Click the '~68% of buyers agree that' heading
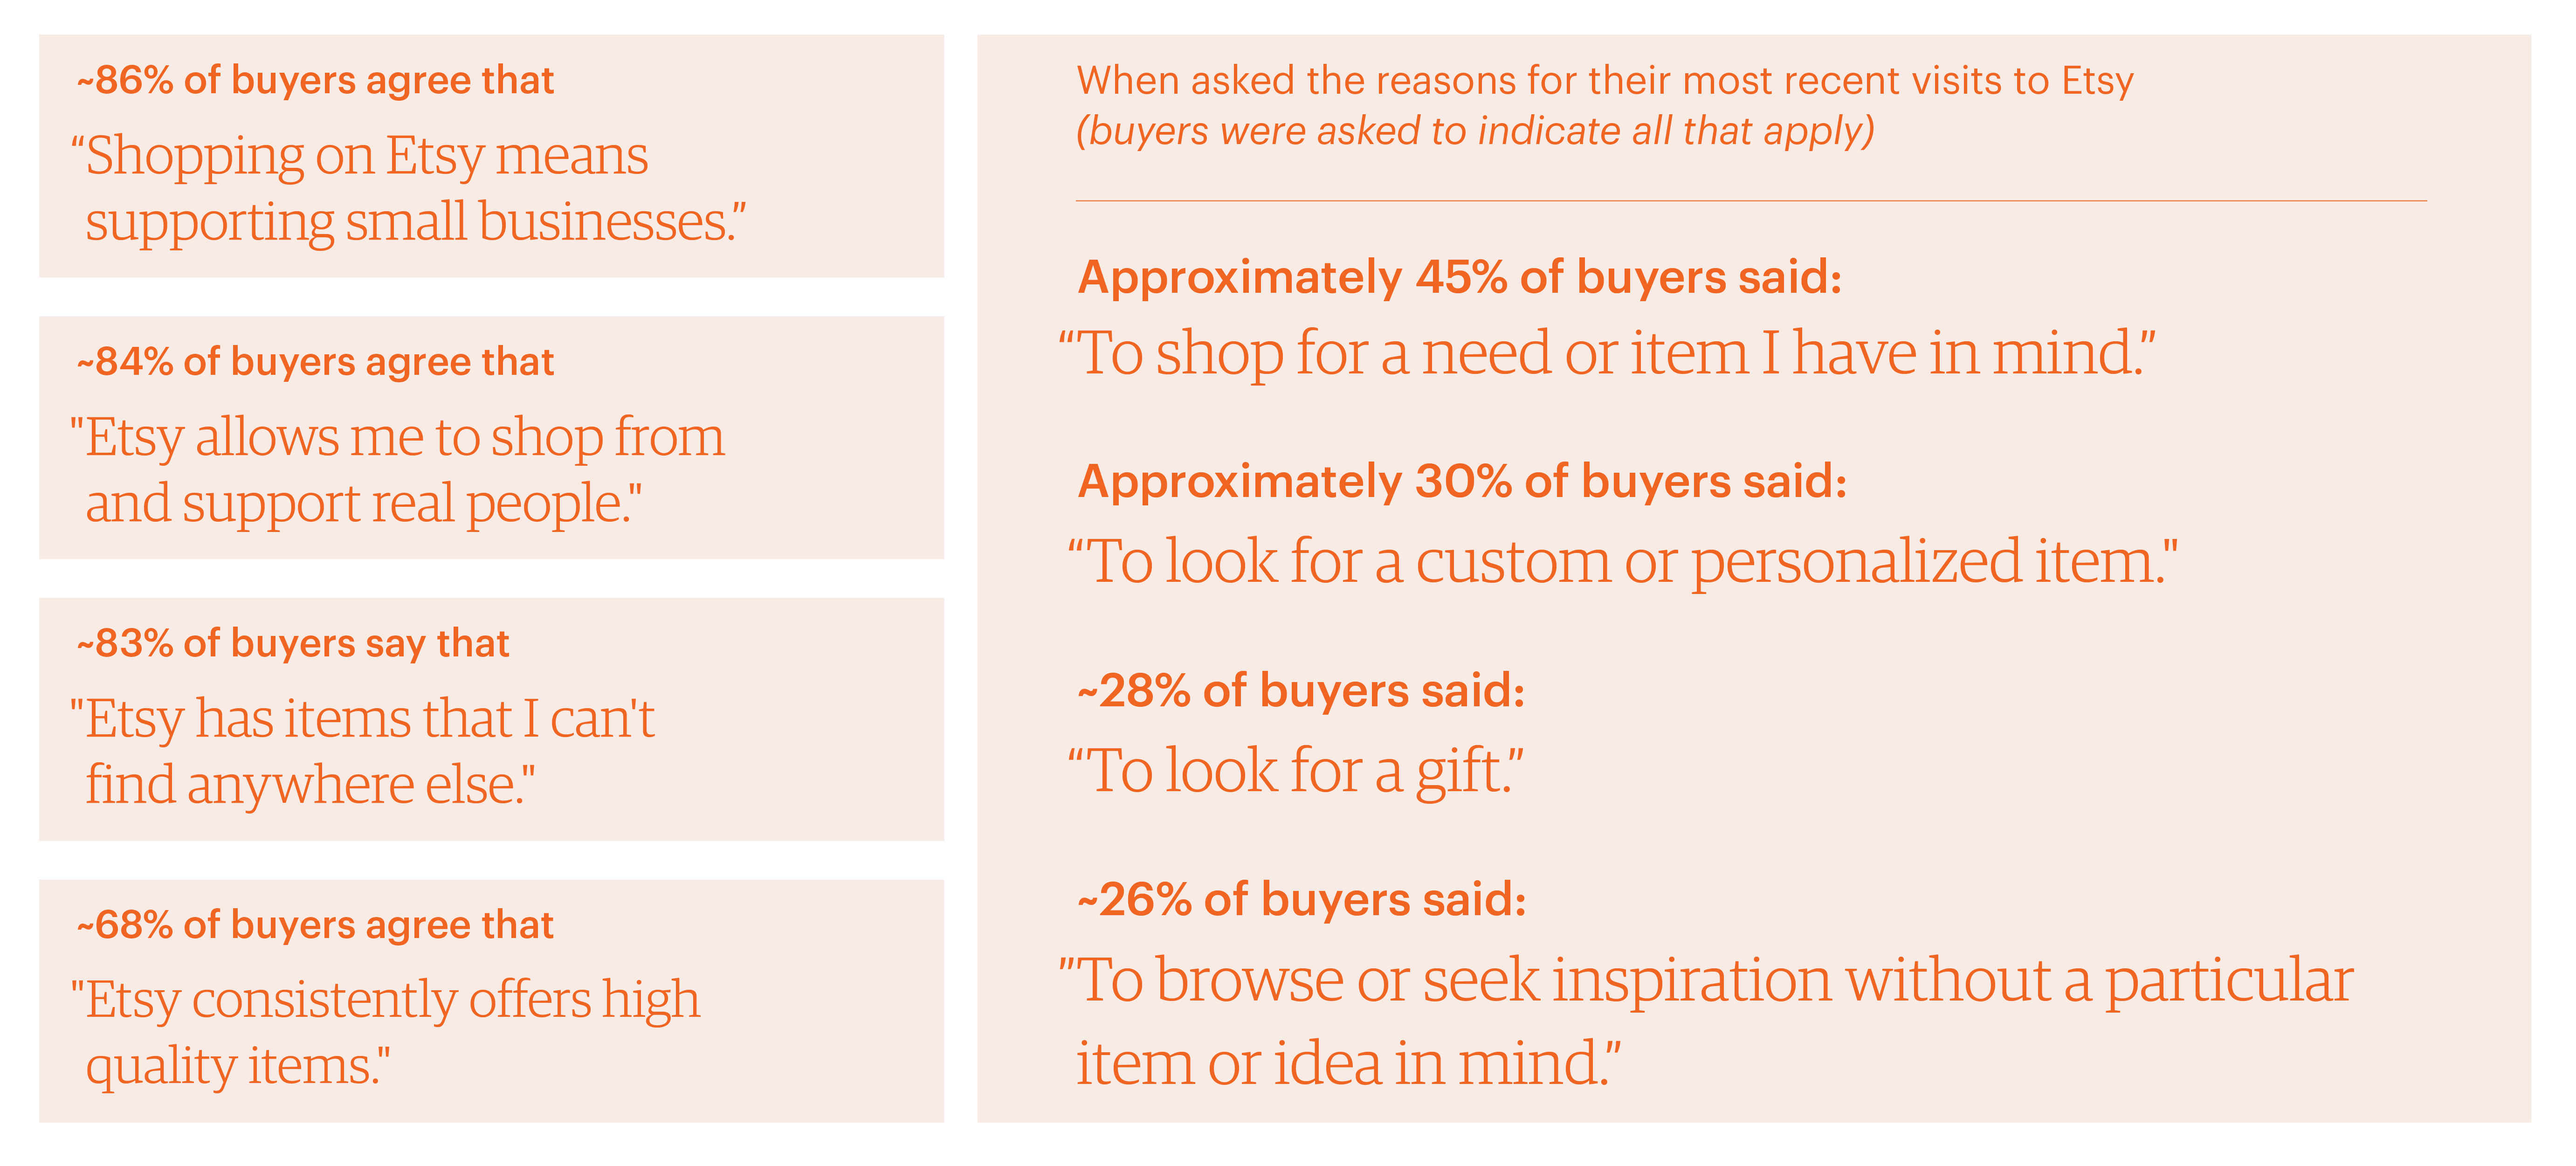 tap(315, 925)
